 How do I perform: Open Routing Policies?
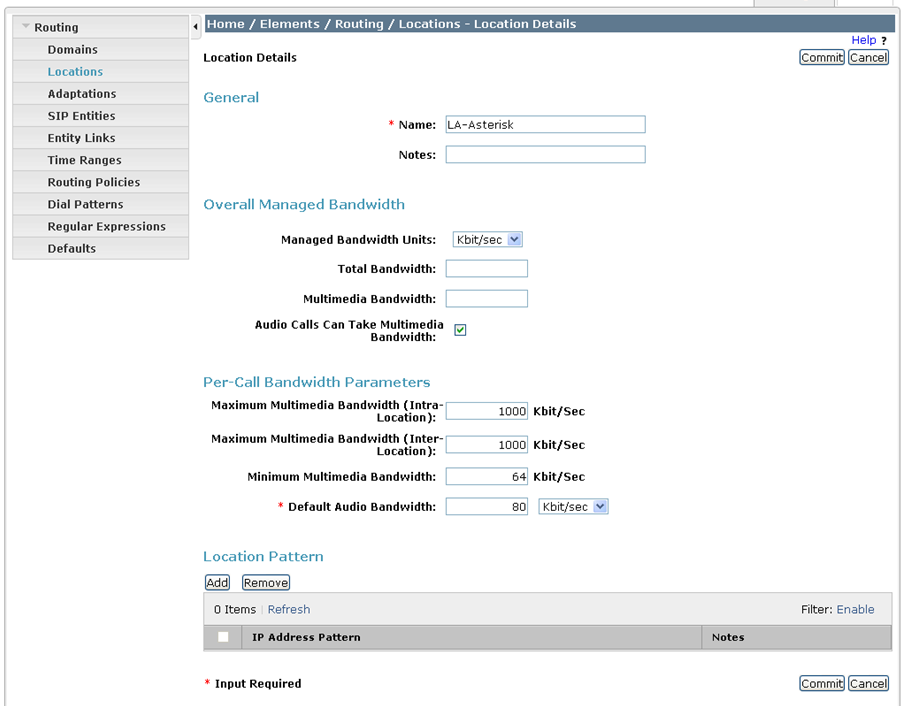pos(94,182)
